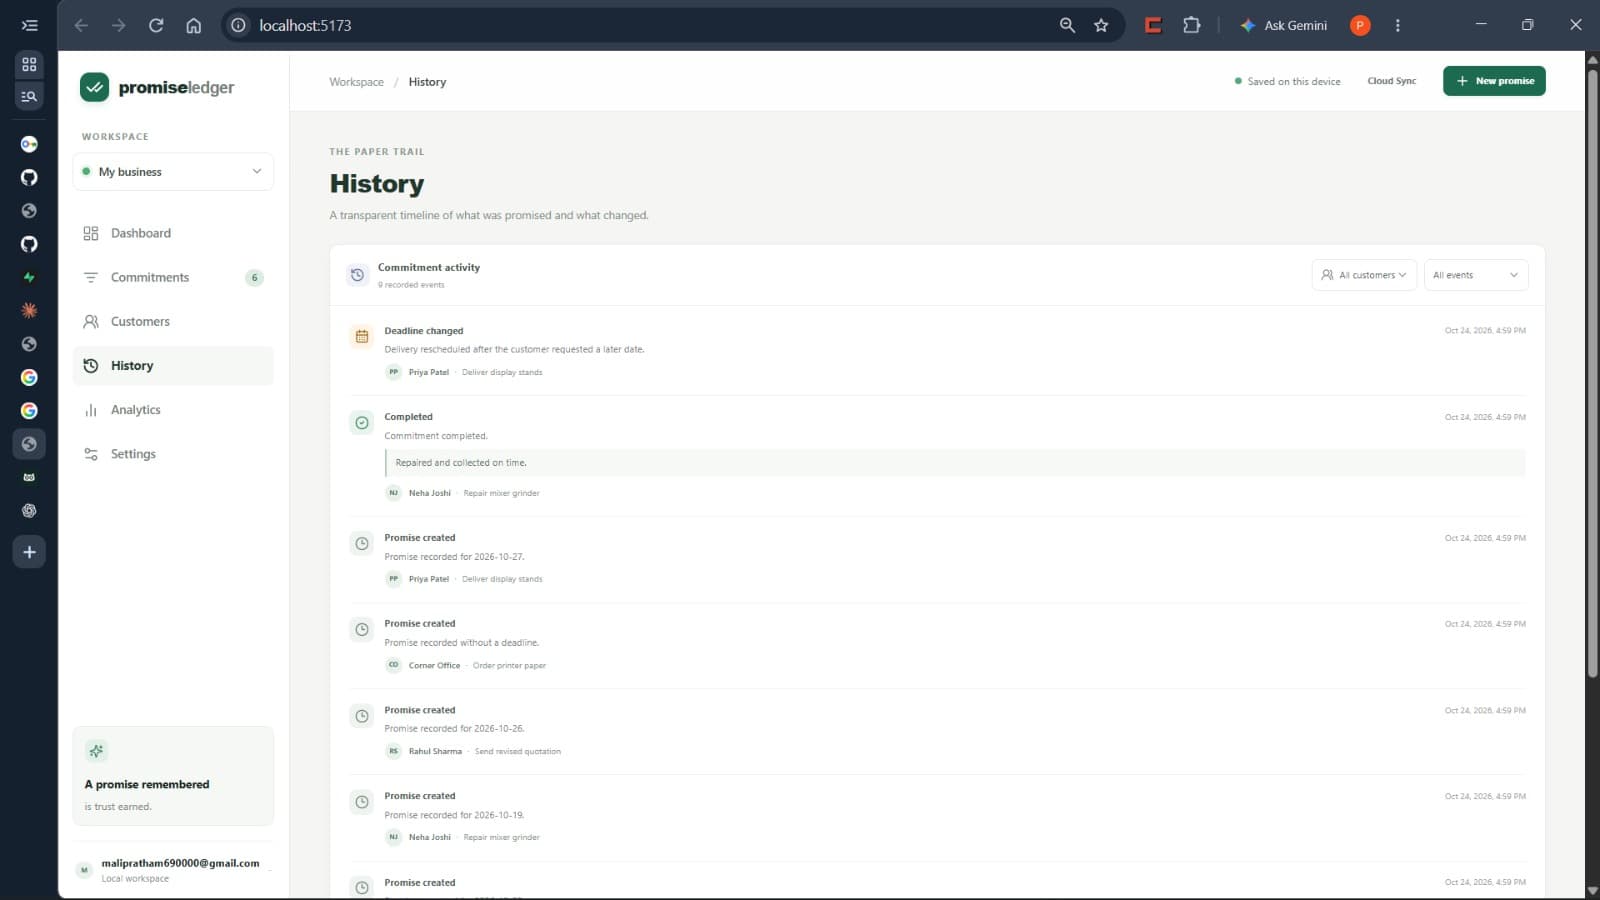Click the Settings sliders icon
Screen dimensions: 1600x900
91,454
